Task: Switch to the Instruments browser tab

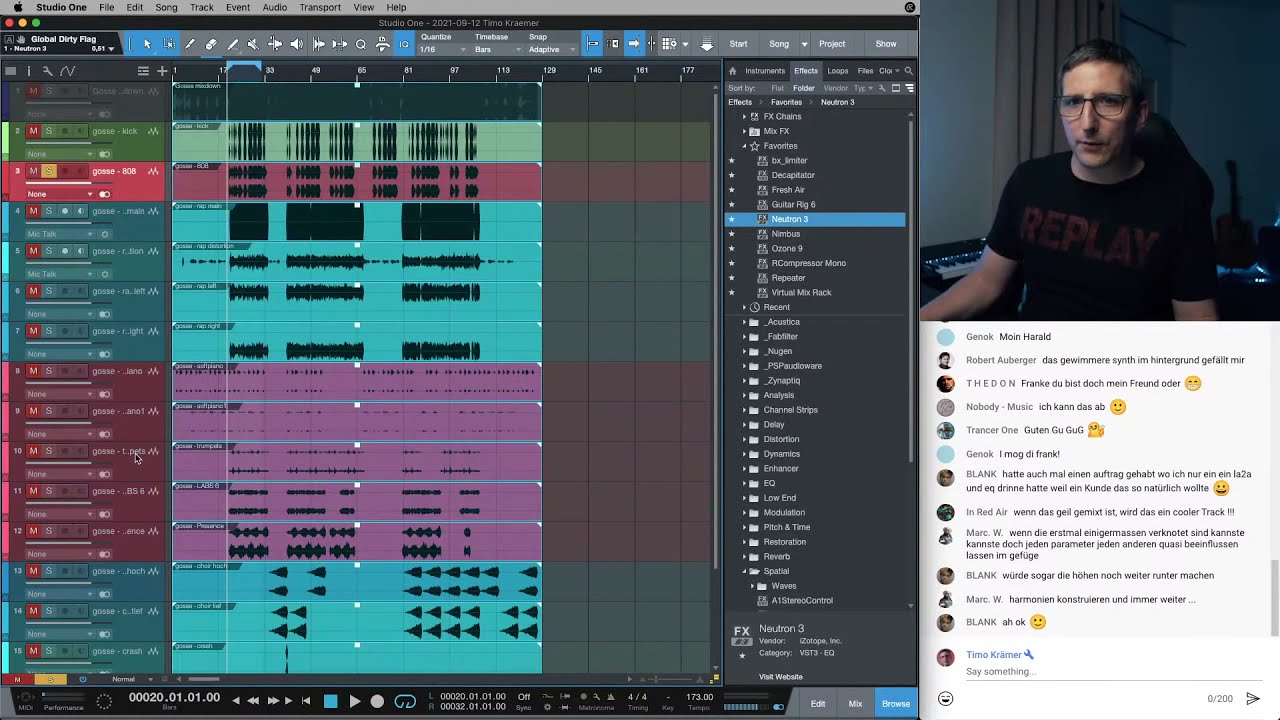Action: [765, 71]
